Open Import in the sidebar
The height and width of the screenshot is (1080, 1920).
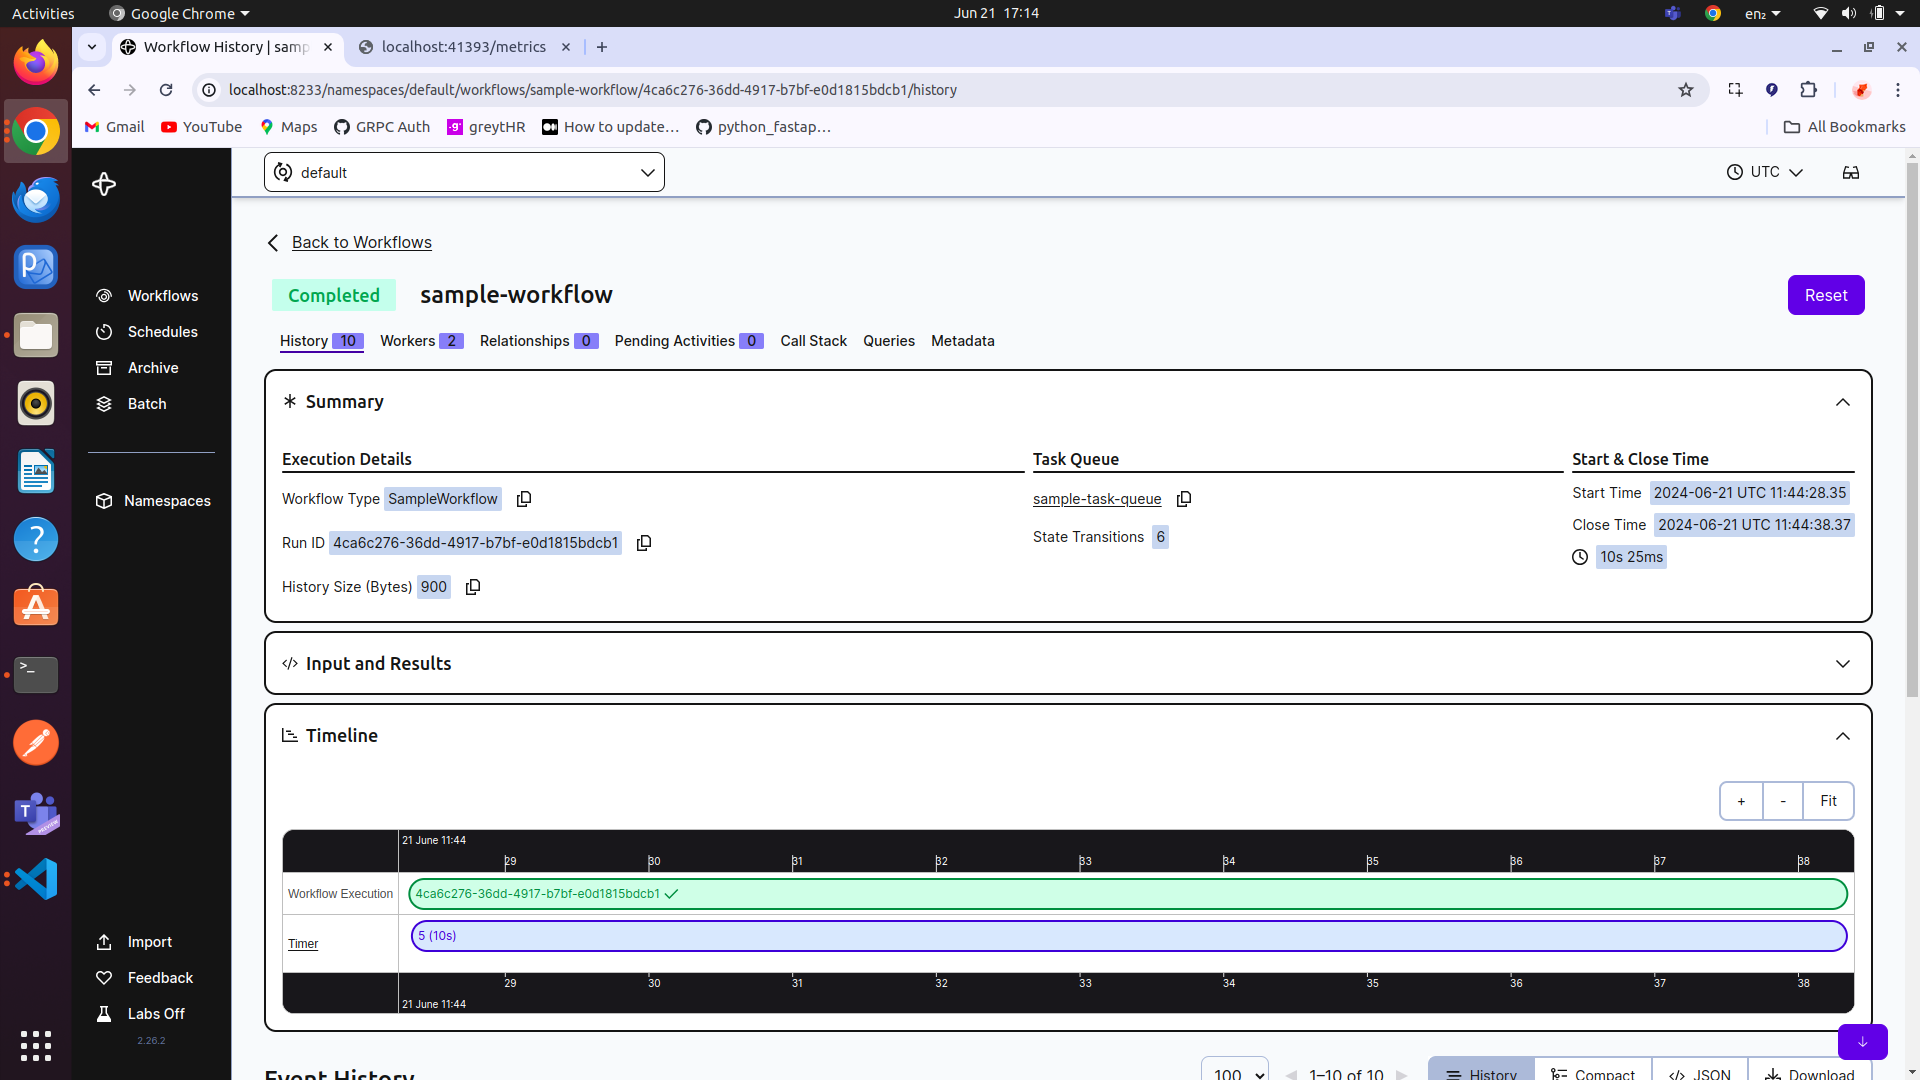pos(134,942)
